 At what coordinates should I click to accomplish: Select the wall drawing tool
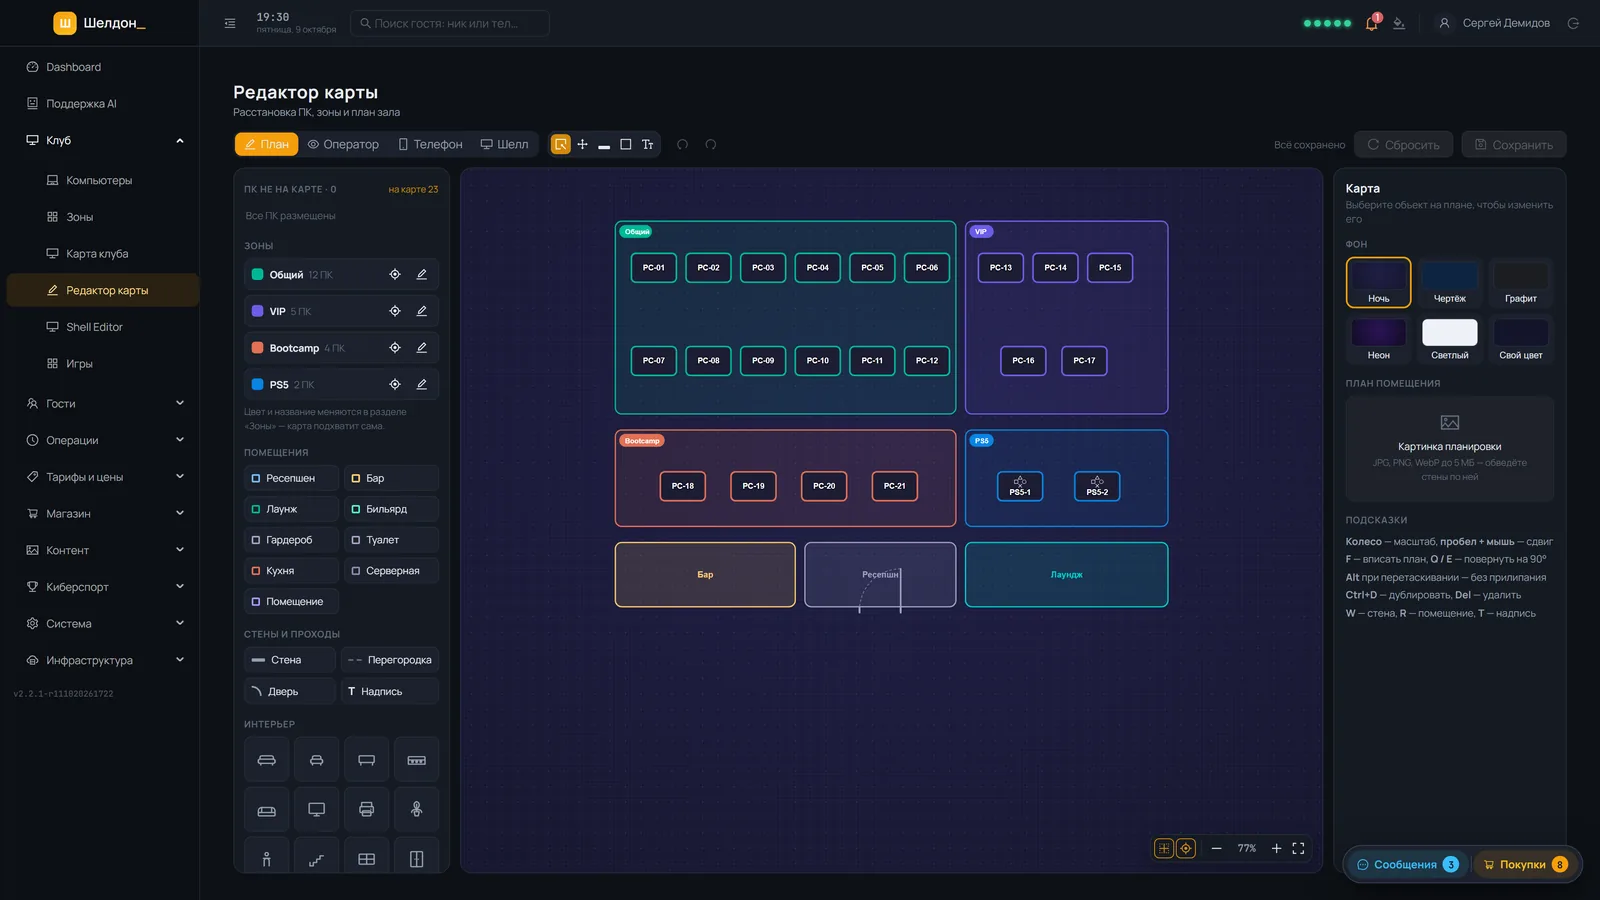(604, 145)
